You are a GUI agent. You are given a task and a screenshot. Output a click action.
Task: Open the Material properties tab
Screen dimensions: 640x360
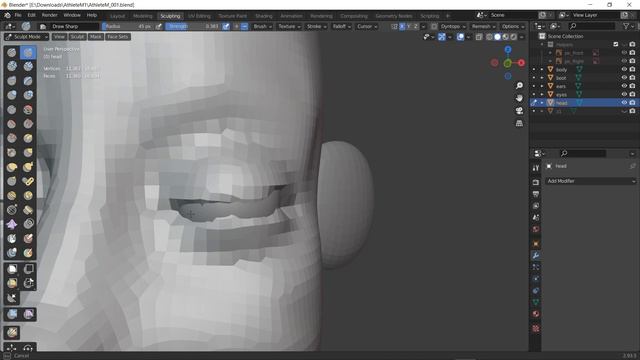536,314
